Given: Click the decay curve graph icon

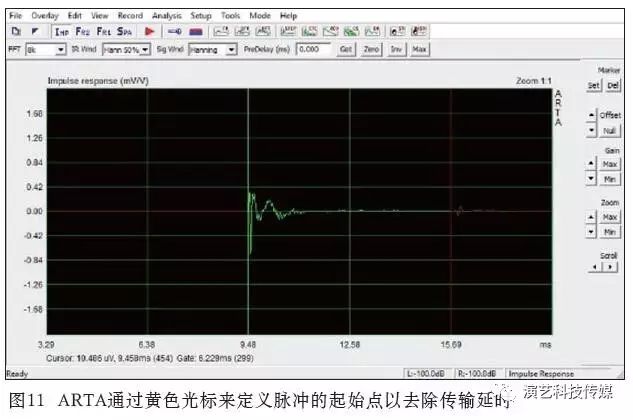Looking at the screenshot, I should (x=330, y=31).
